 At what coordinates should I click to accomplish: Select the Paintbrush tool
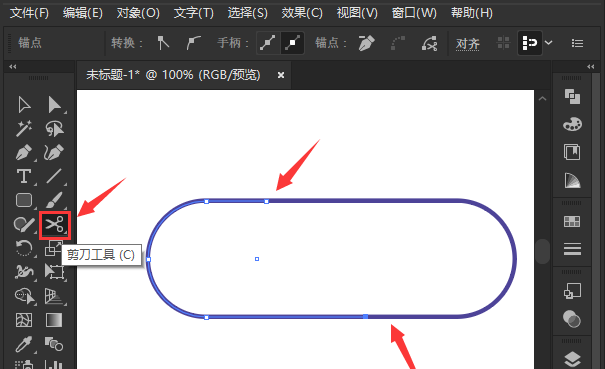pyautogui.click(x=54, y=200)
